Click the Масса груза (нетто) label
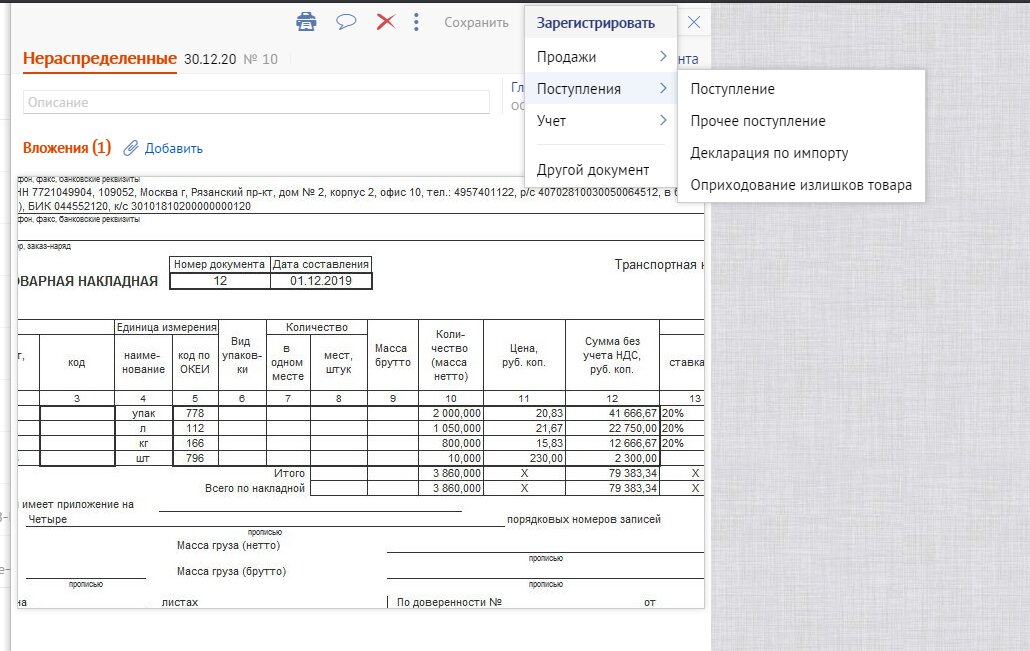This screenshot has height=651, width=1030. pyautogui.click(x=229, y=545)
